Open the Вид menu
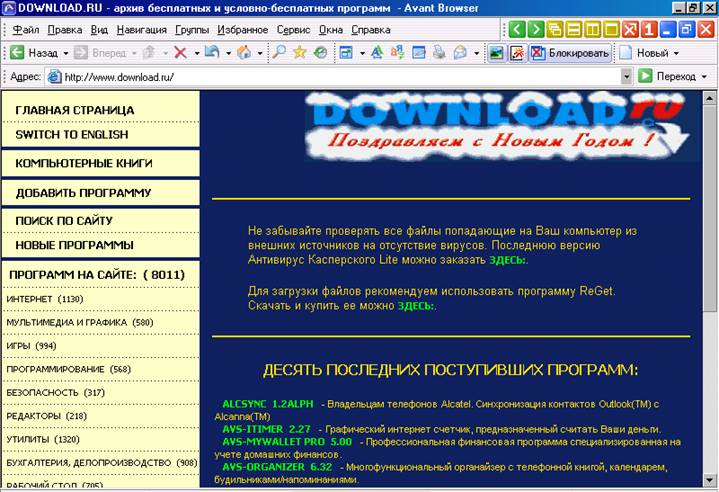The image size is (719, 492). 99,30
